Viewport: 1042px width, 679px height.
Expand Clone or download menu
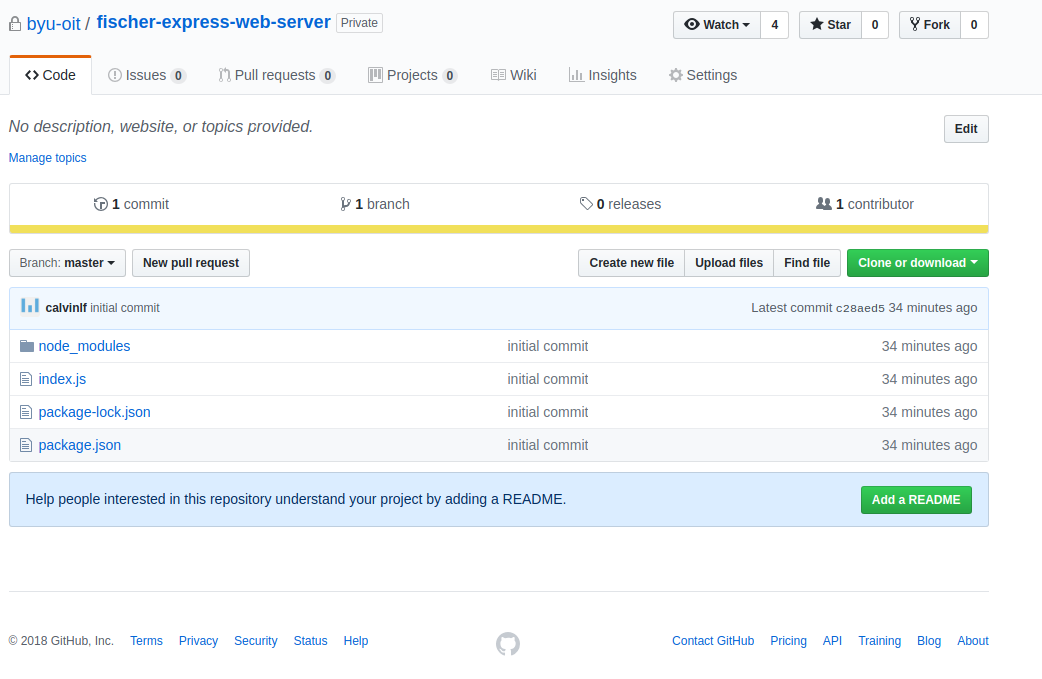(x=918, y=263)
